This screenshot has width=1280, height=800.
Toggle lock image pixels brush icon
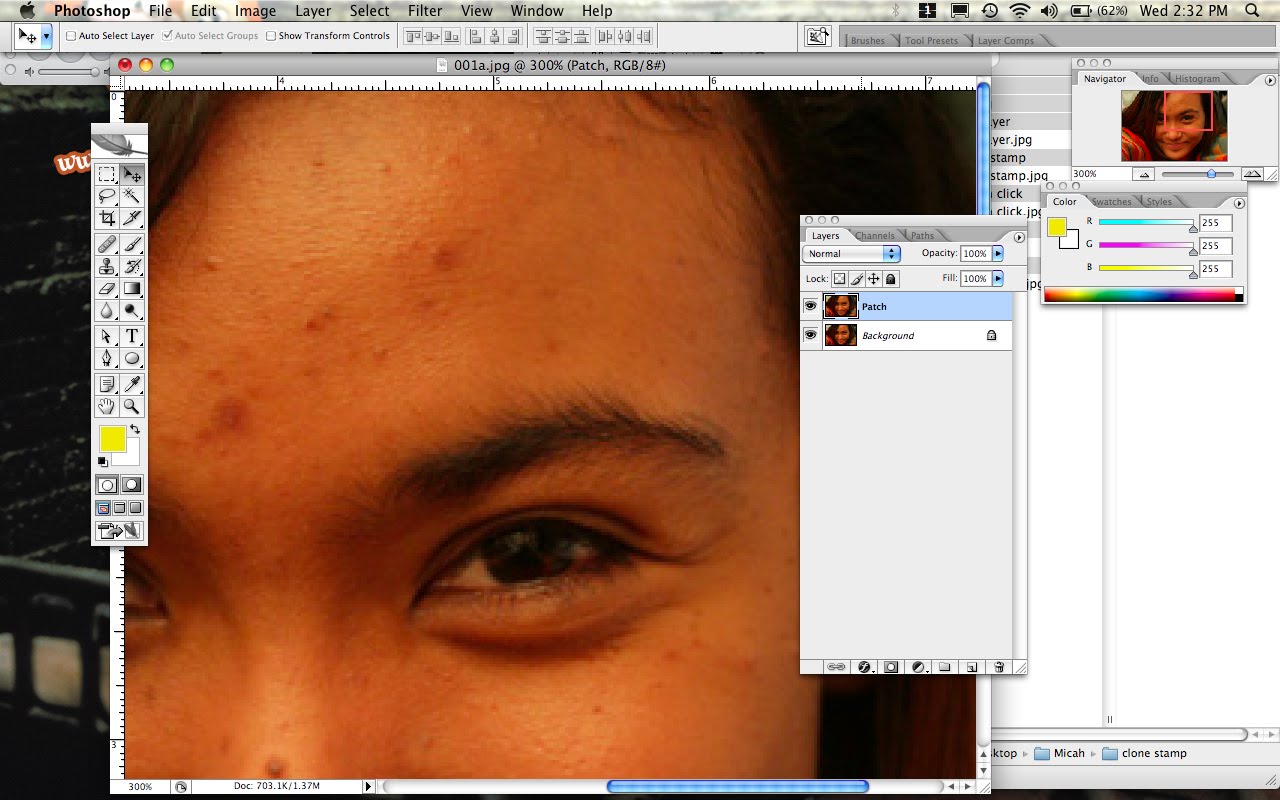[x=857, y=279]
